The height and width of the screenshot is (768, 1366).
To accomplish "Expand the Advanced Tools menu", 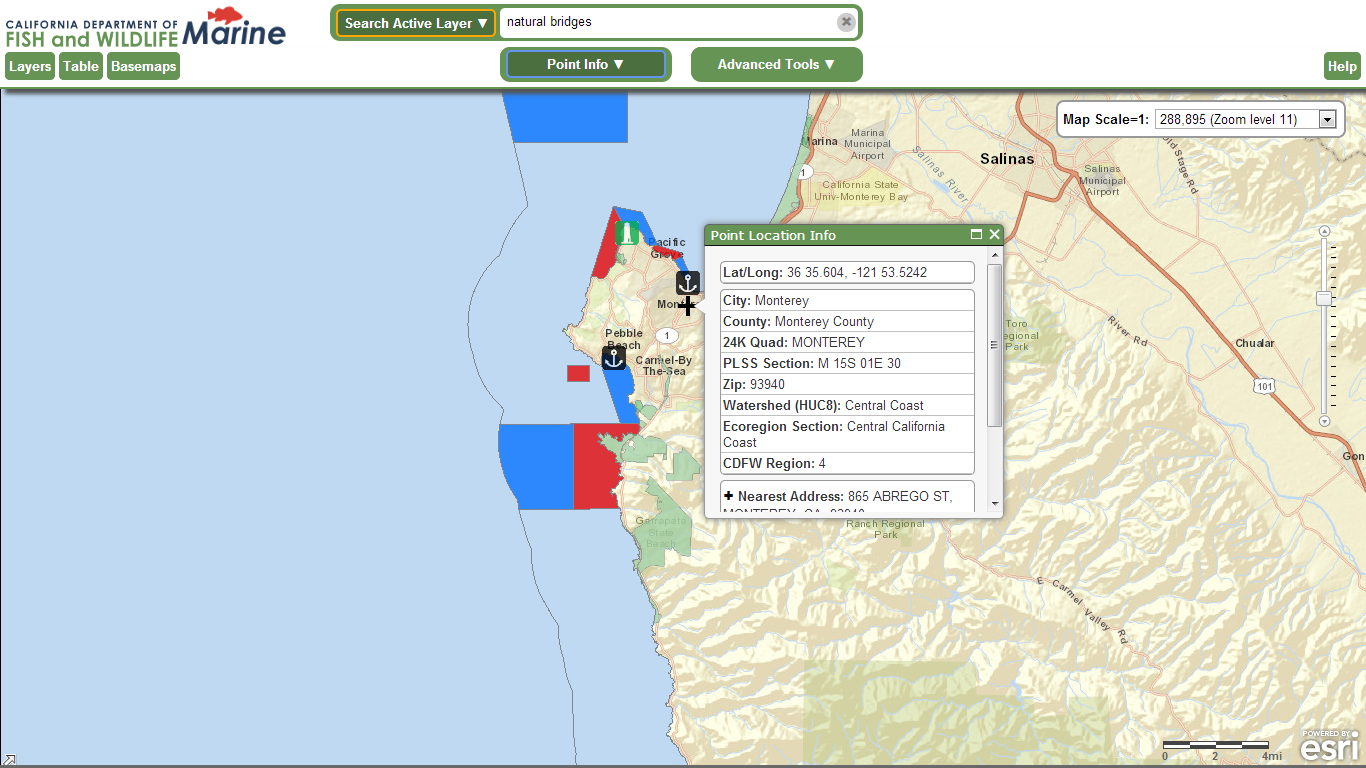I will coord(776,64).
